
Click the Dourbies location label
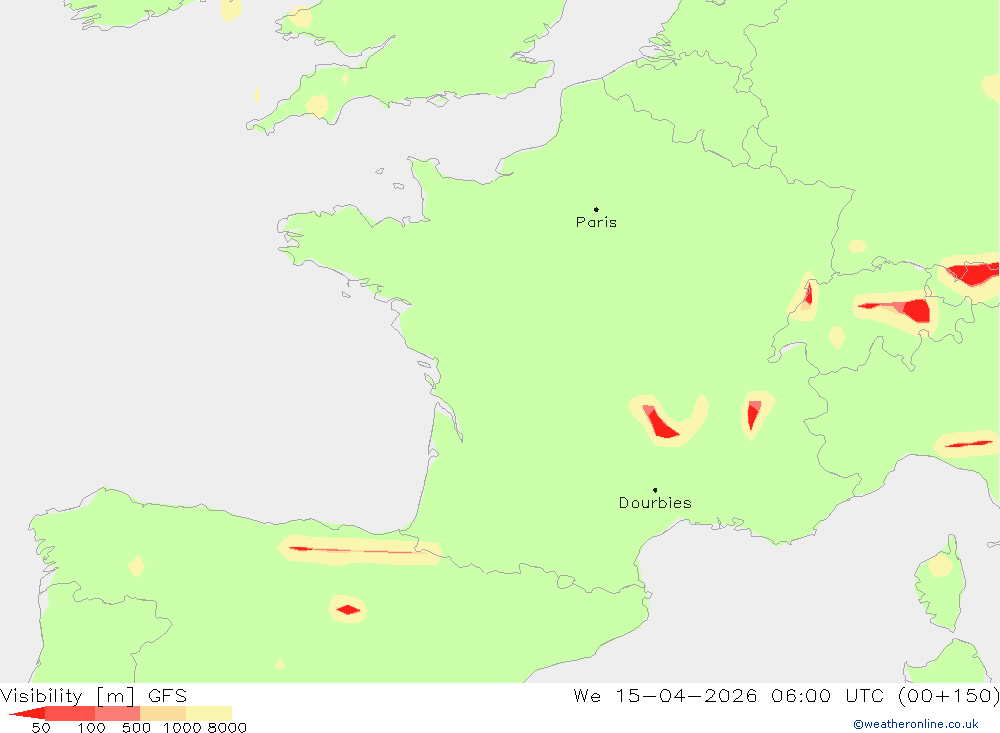pos(655,503)
